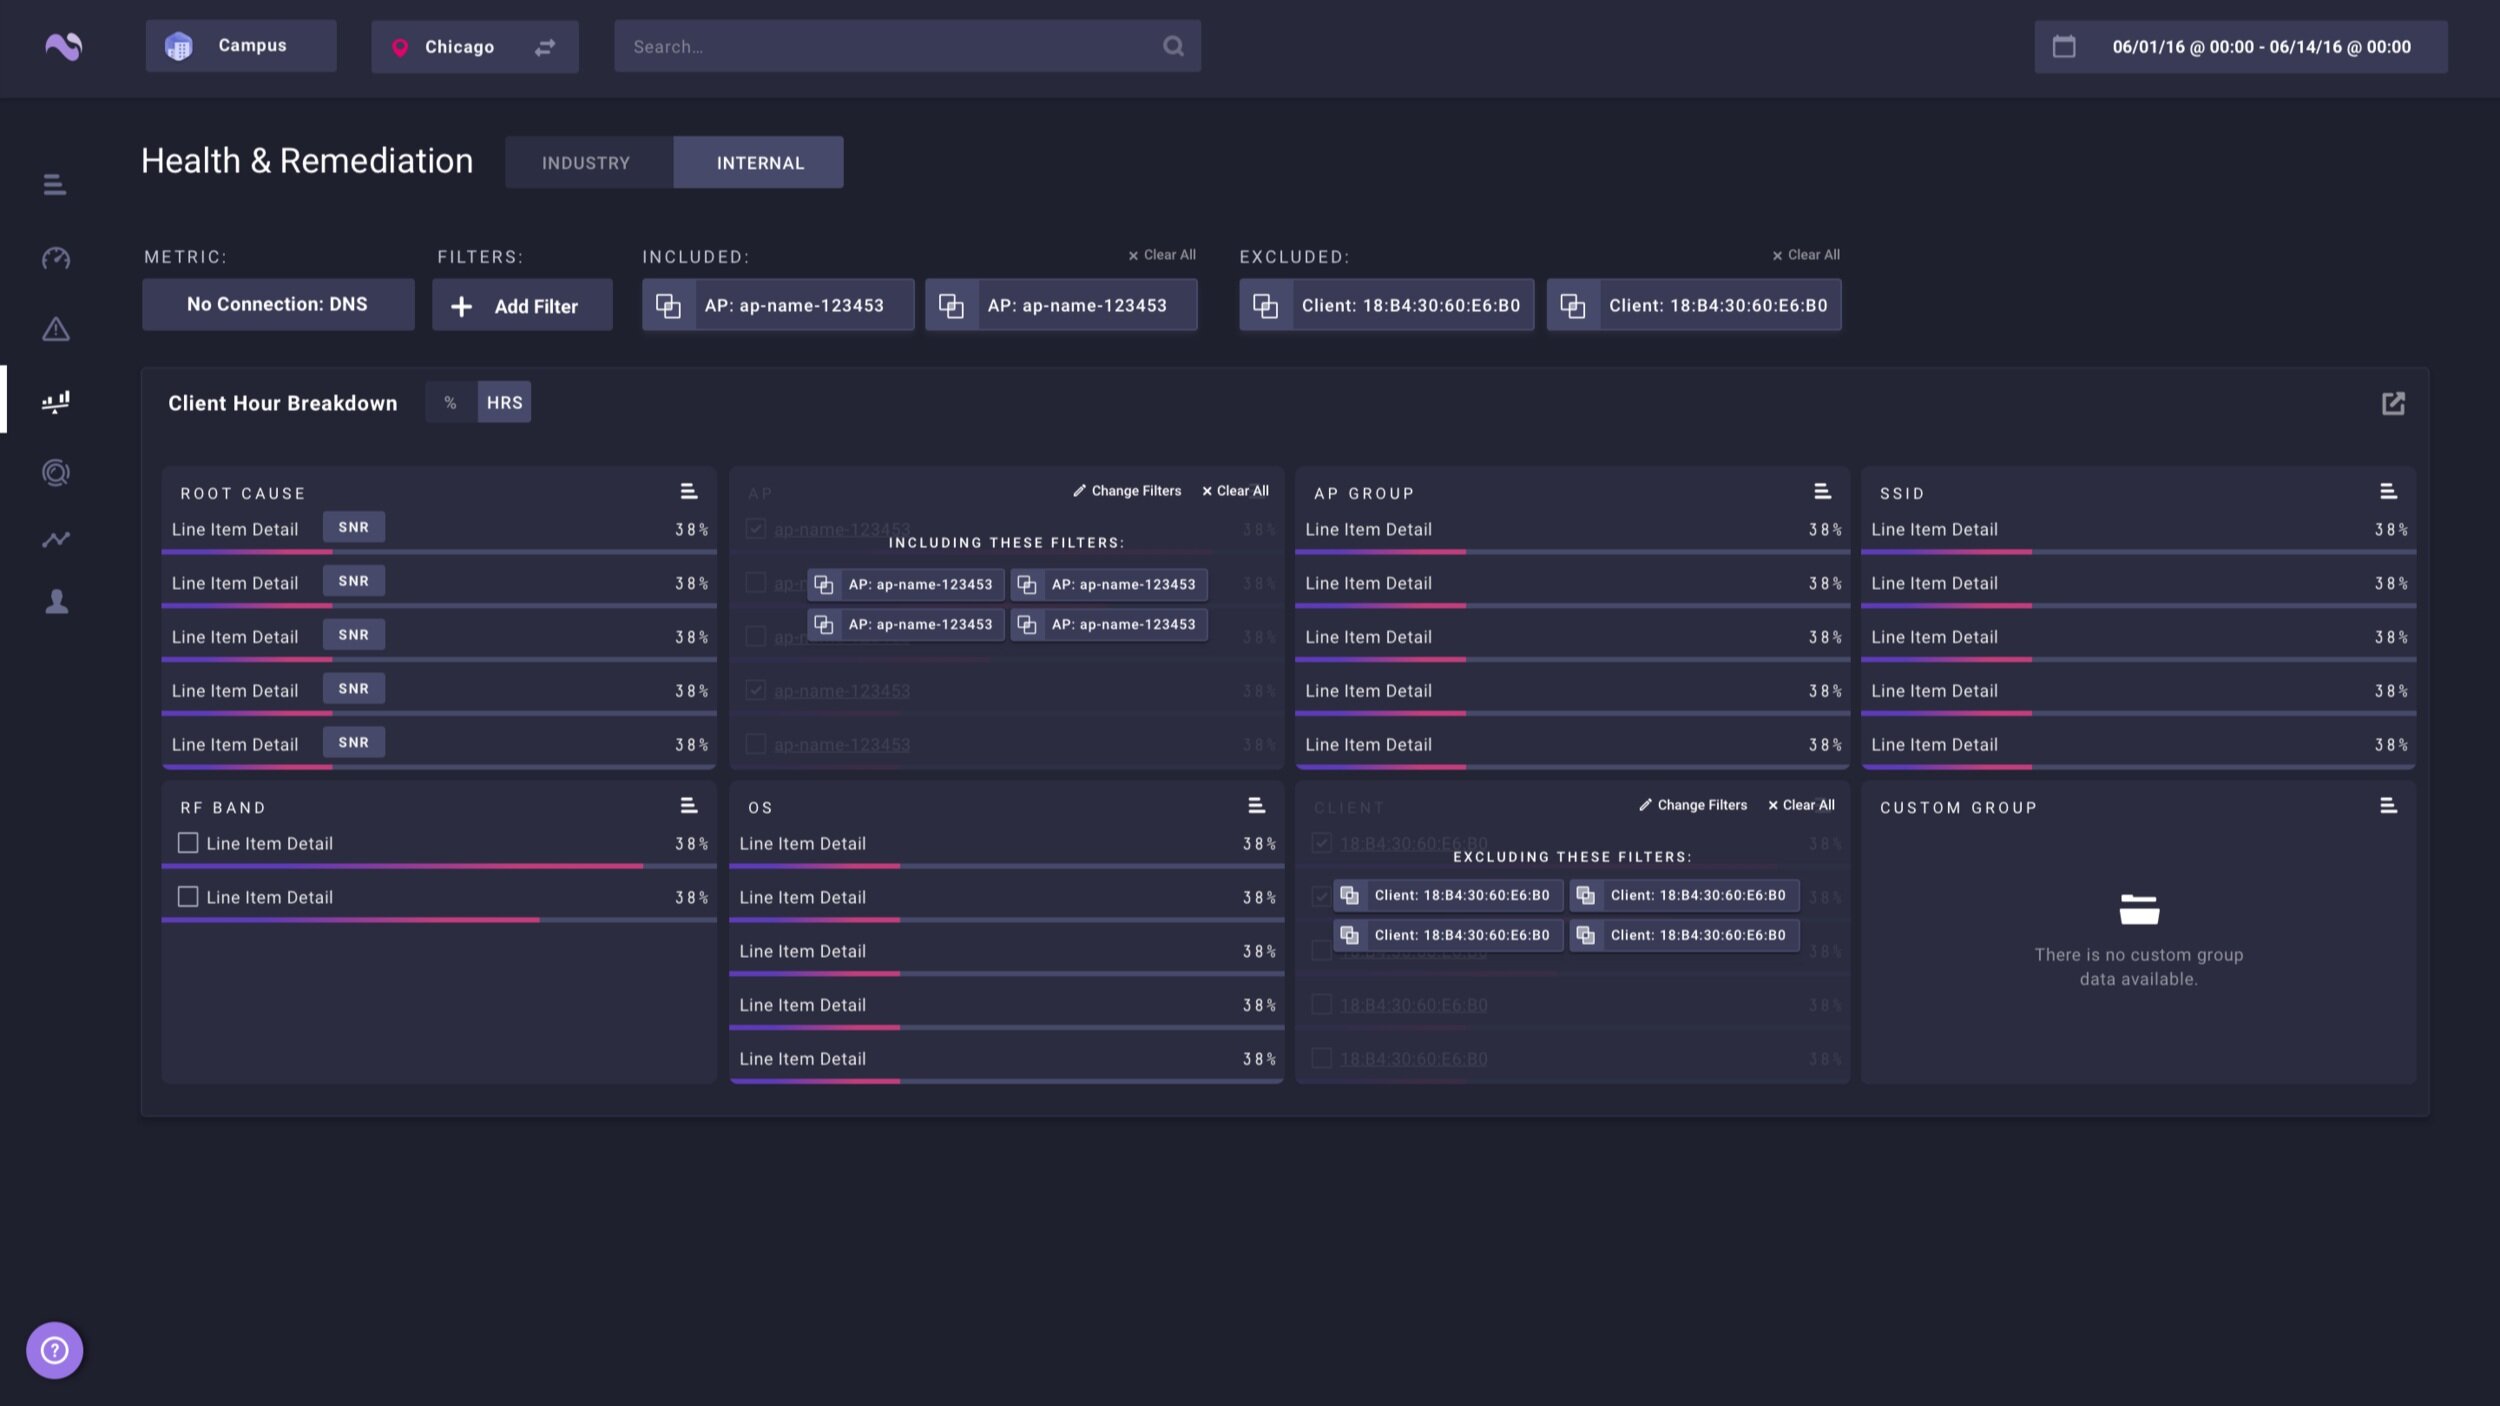Open the Root Cause panel menu
The height and width of the screenshot is (1406, 2500).
pos(688,491)
